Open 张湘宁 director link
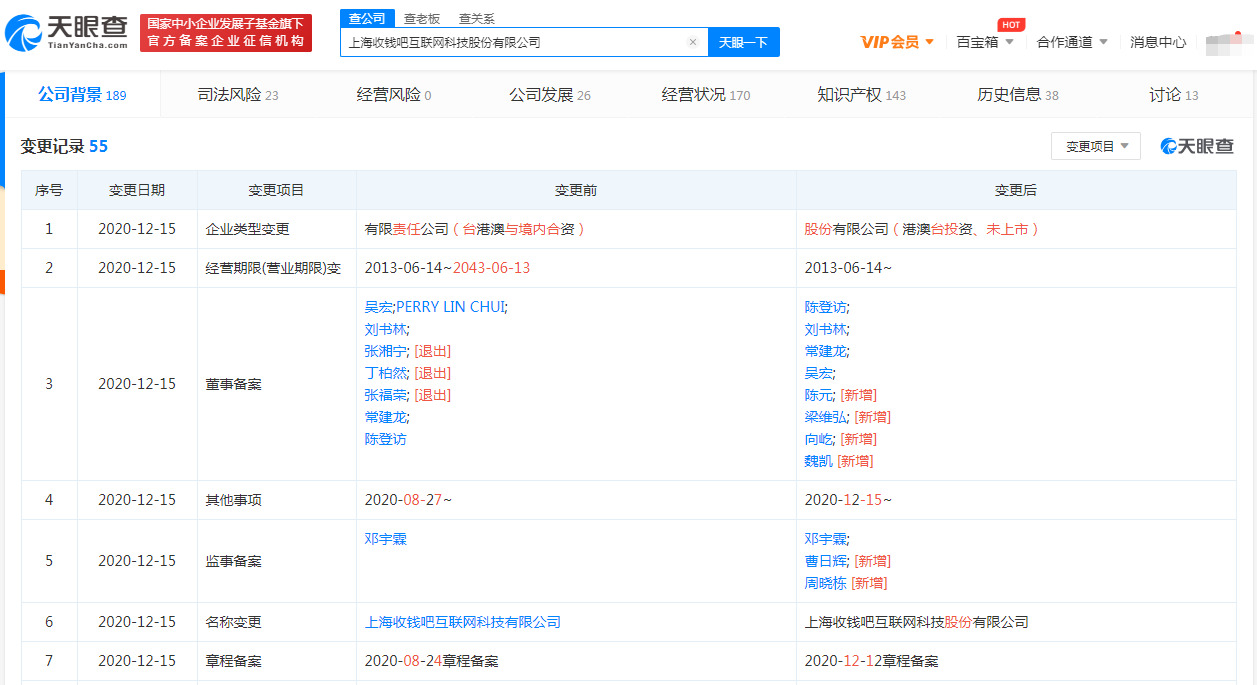This screenshot has width=1257, height=685. 386,351
